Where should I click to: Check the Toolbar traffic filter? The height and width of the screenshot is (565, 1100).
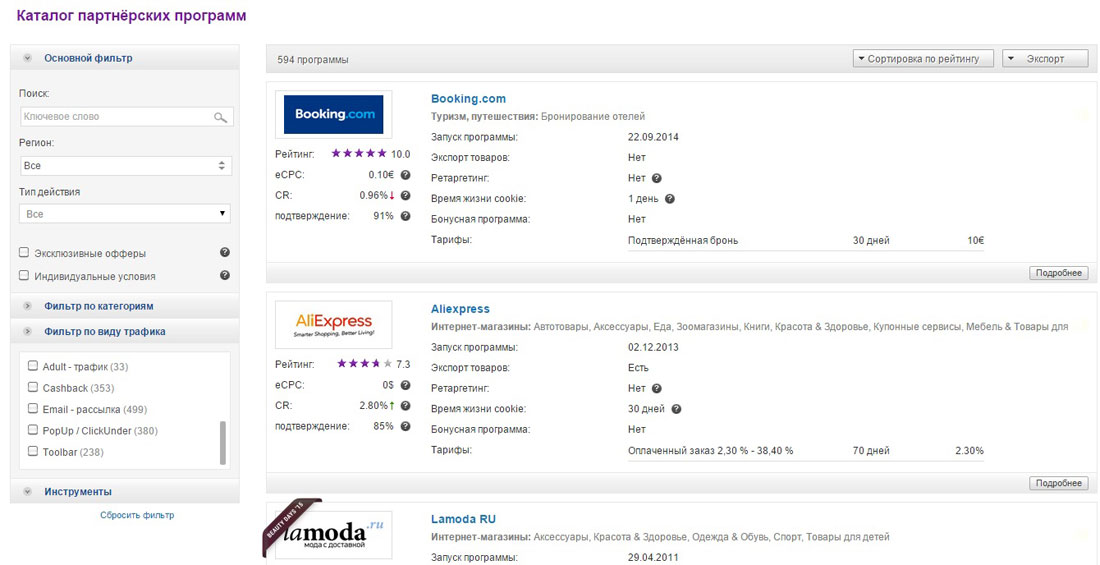coord(32,451)
